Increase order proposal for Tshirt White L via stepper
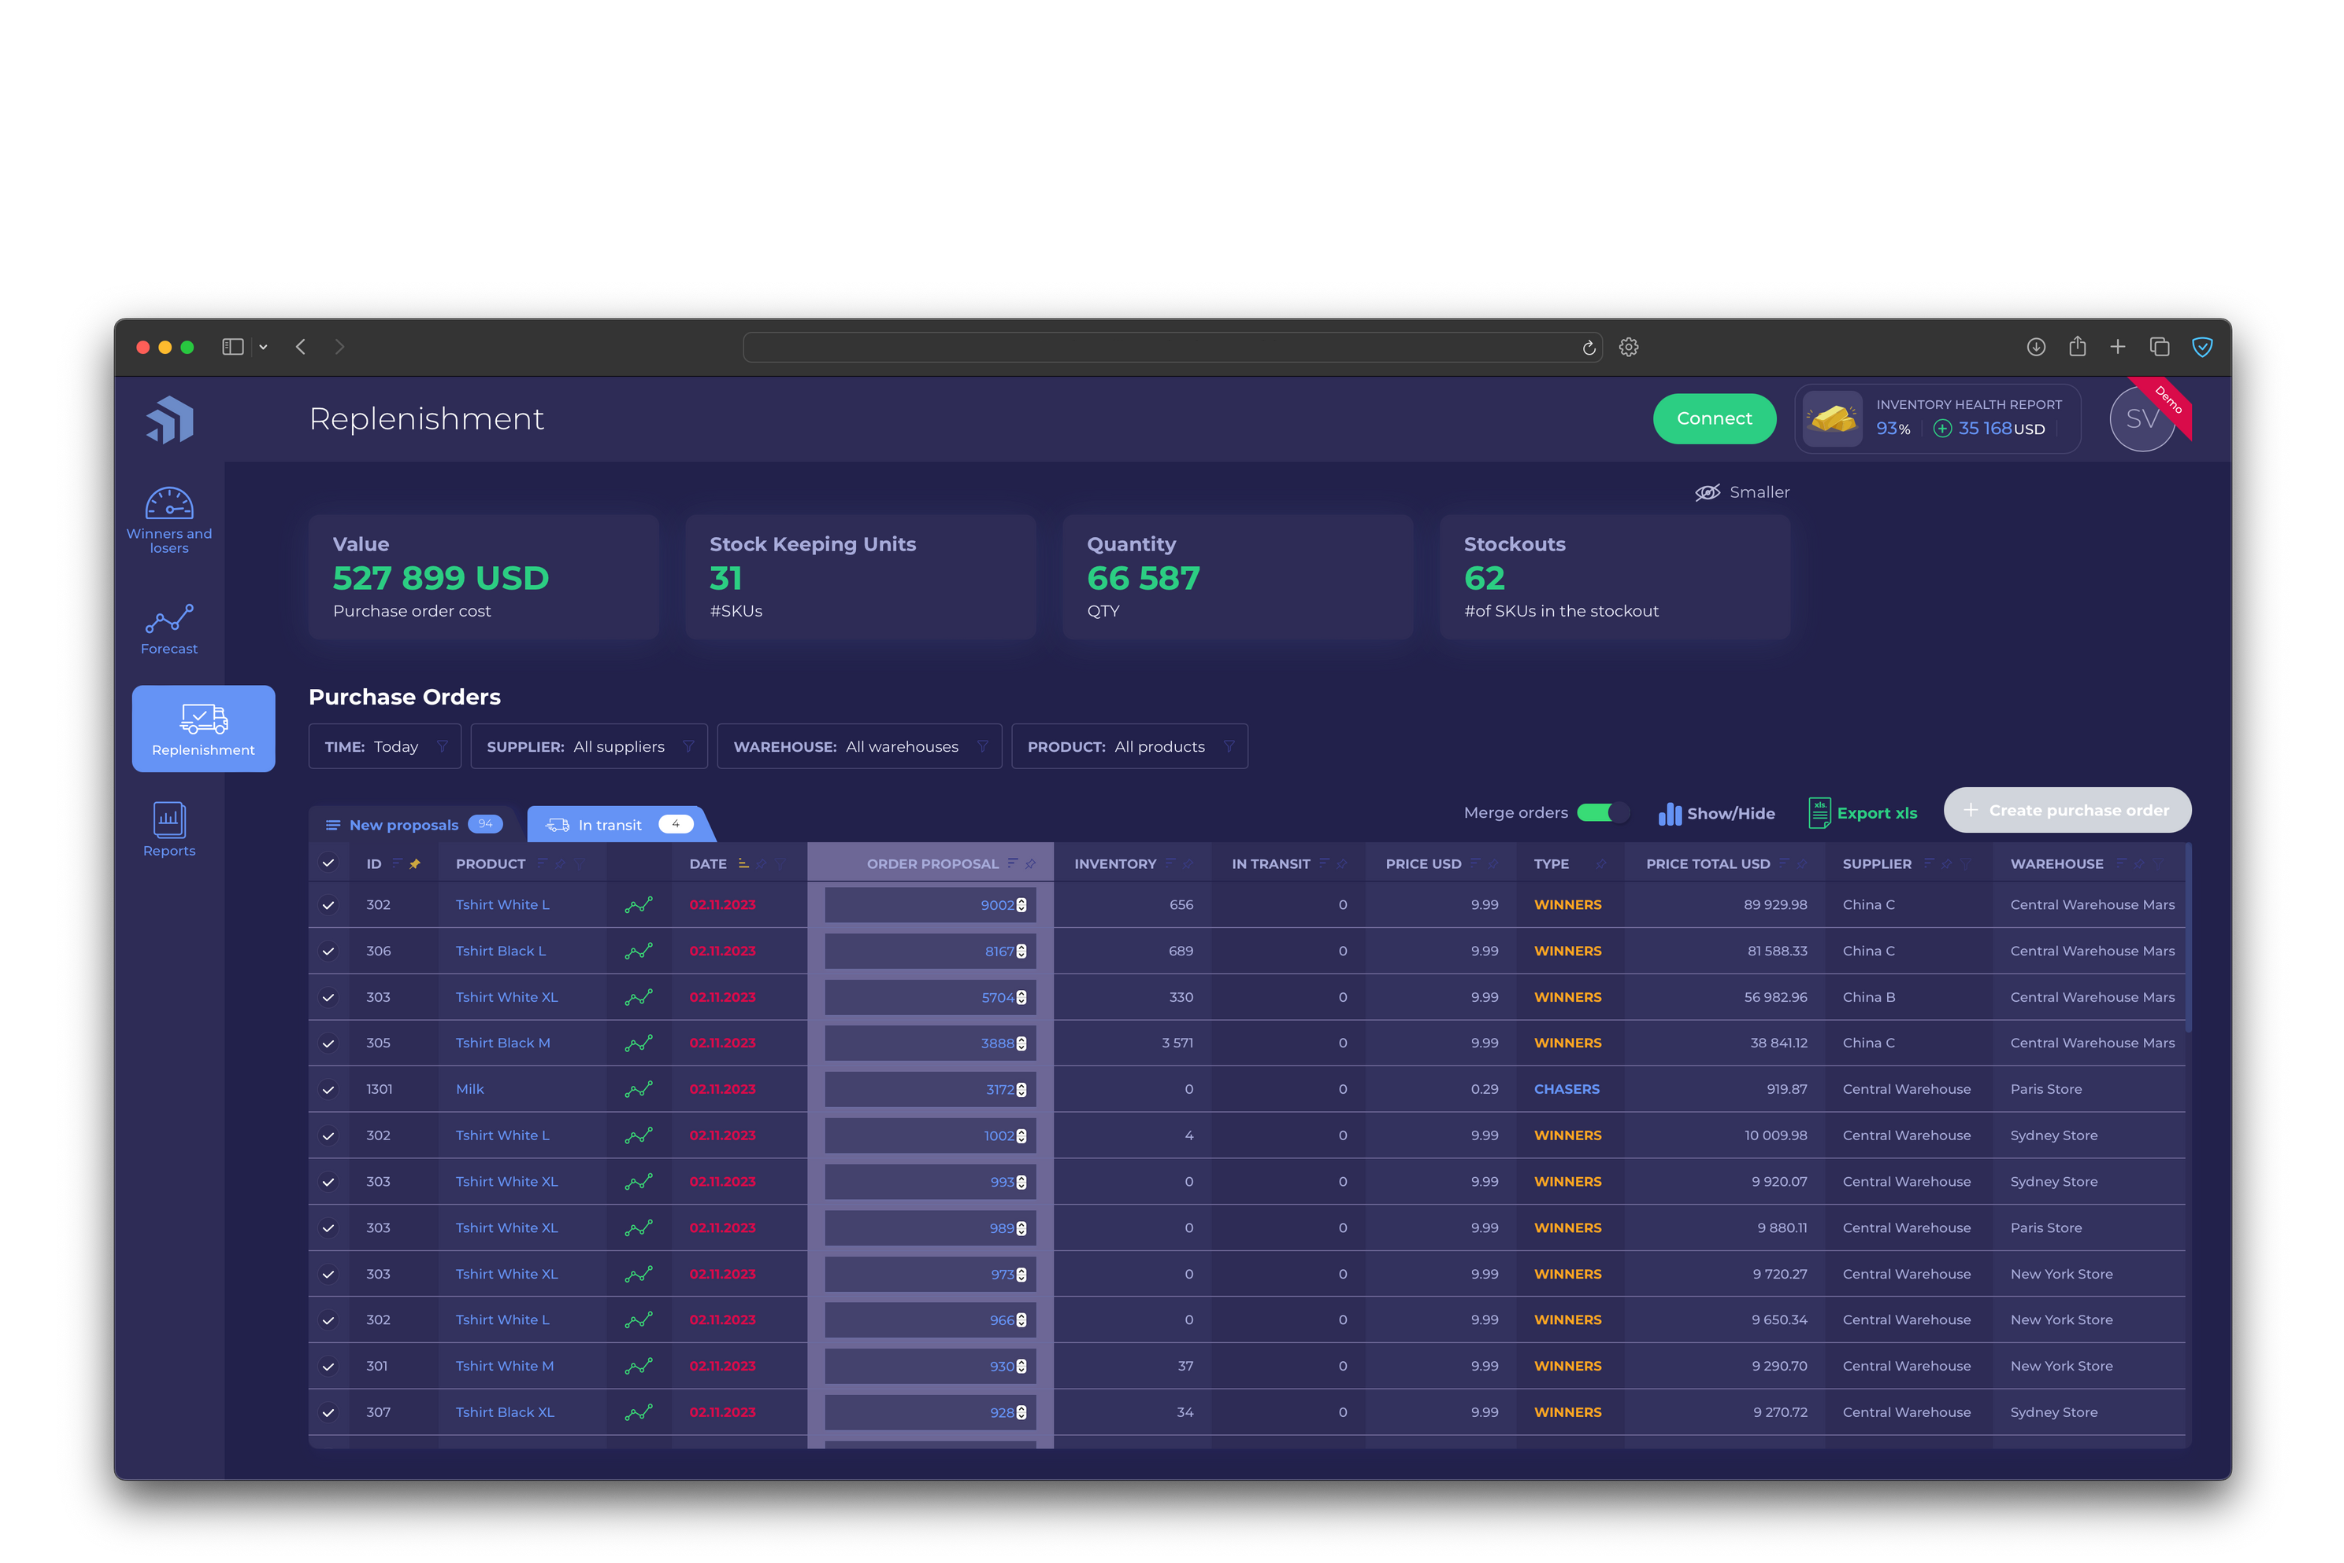Viewport: 2344px width, 1563px height. [1020, 900]
